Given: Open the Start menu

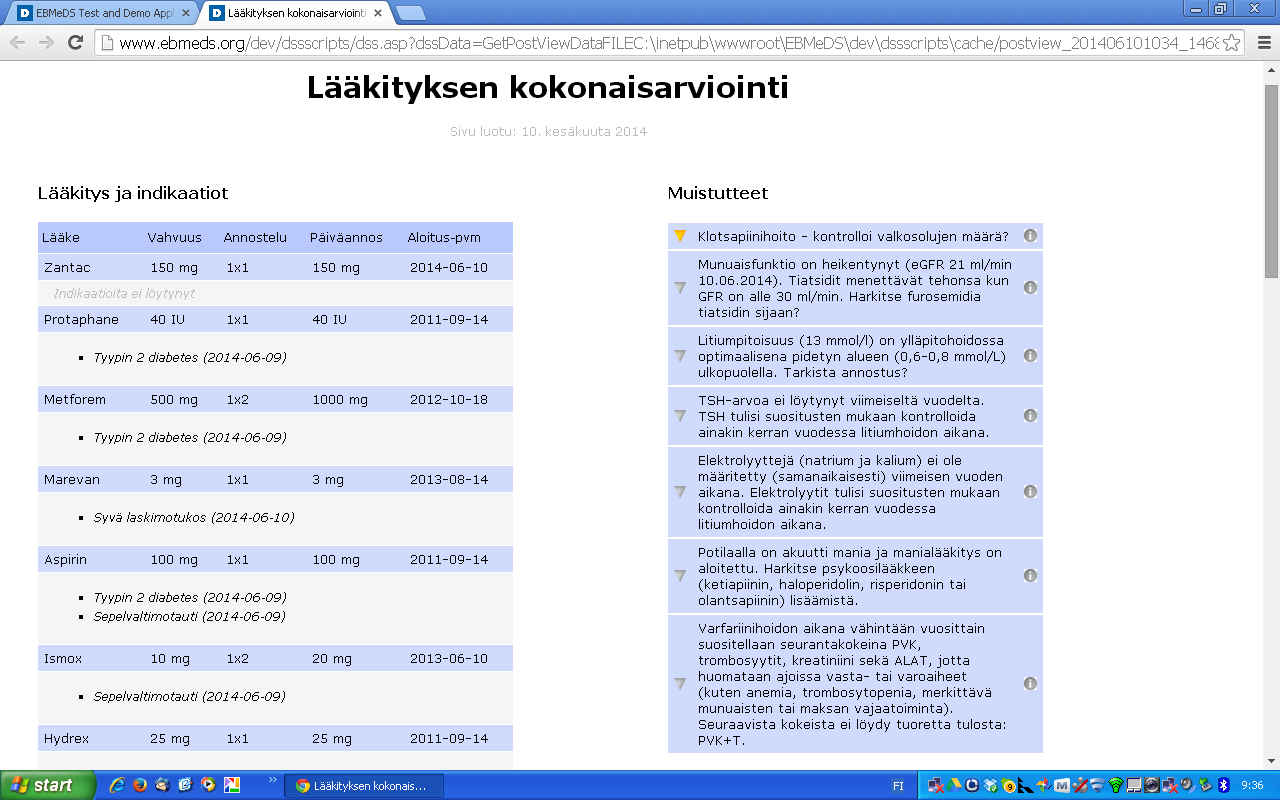Looking at the screenshot, I should point(48,785).
